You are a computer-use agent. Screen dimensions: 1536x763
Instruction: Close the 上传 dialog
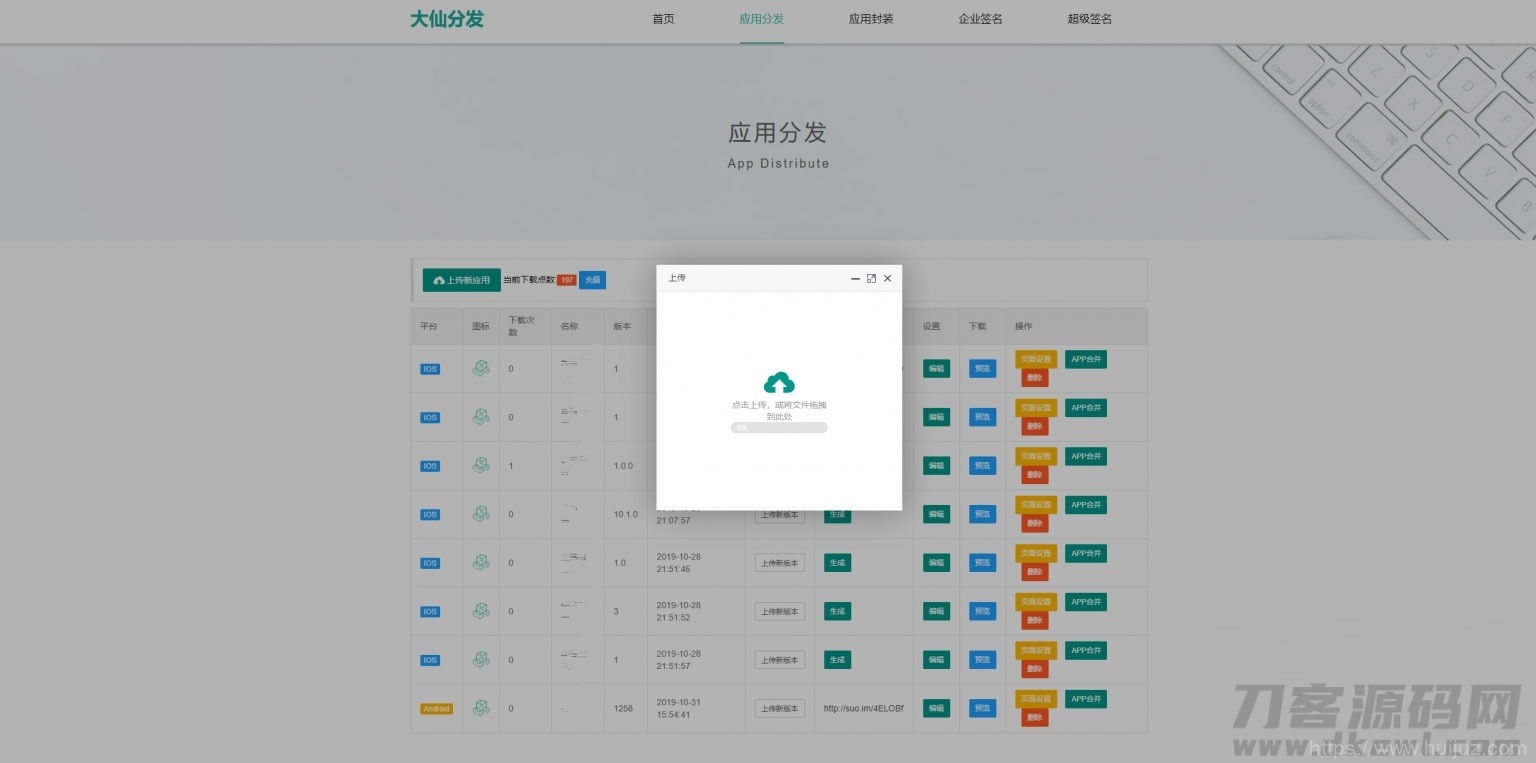pos(887,278)
